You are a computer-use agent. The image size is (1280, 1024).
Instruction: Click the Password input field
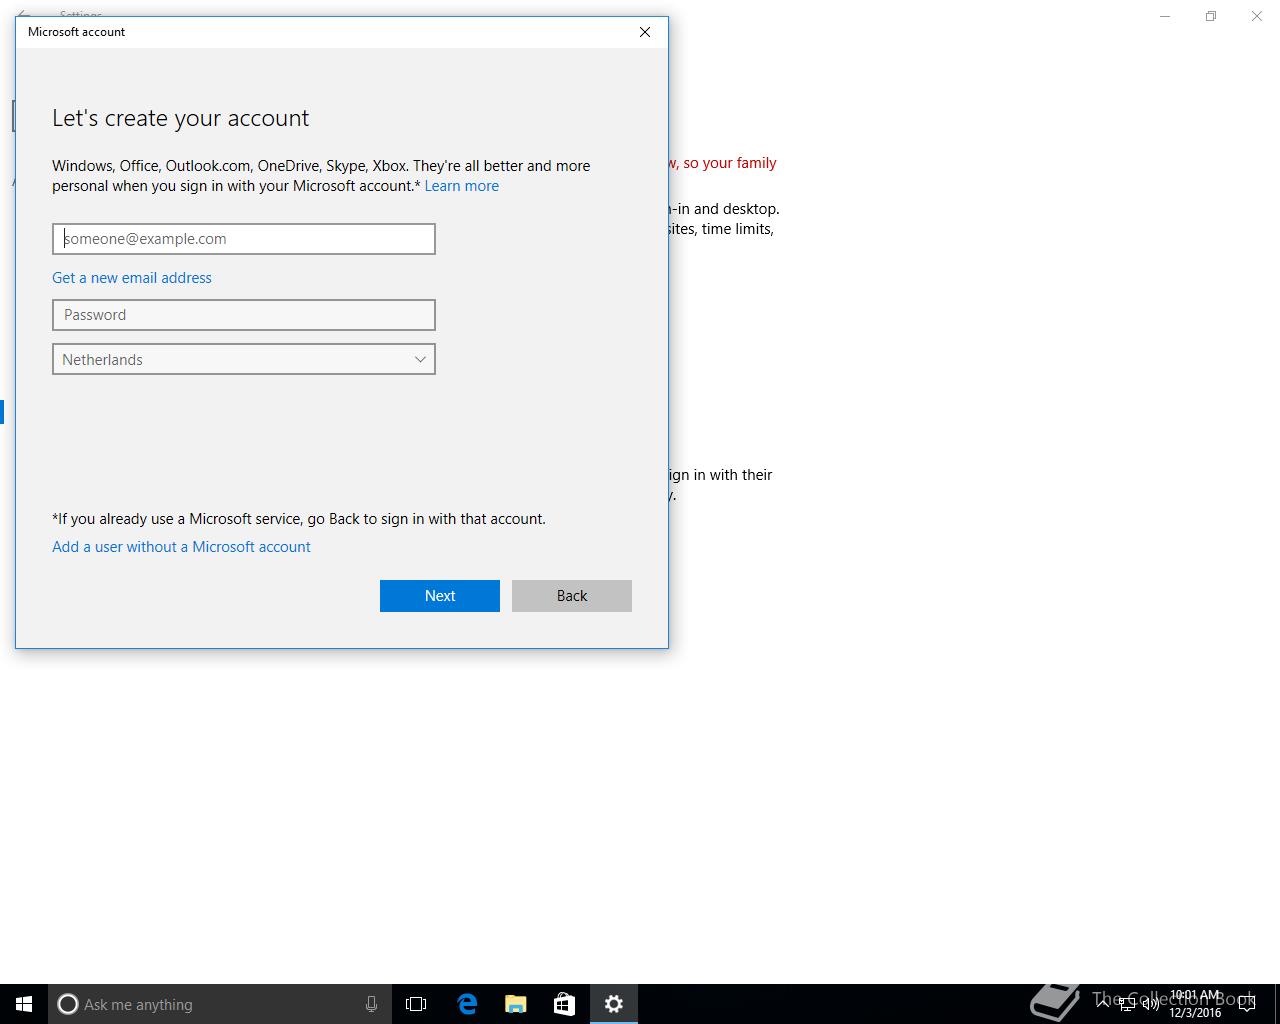click(244, 315)
